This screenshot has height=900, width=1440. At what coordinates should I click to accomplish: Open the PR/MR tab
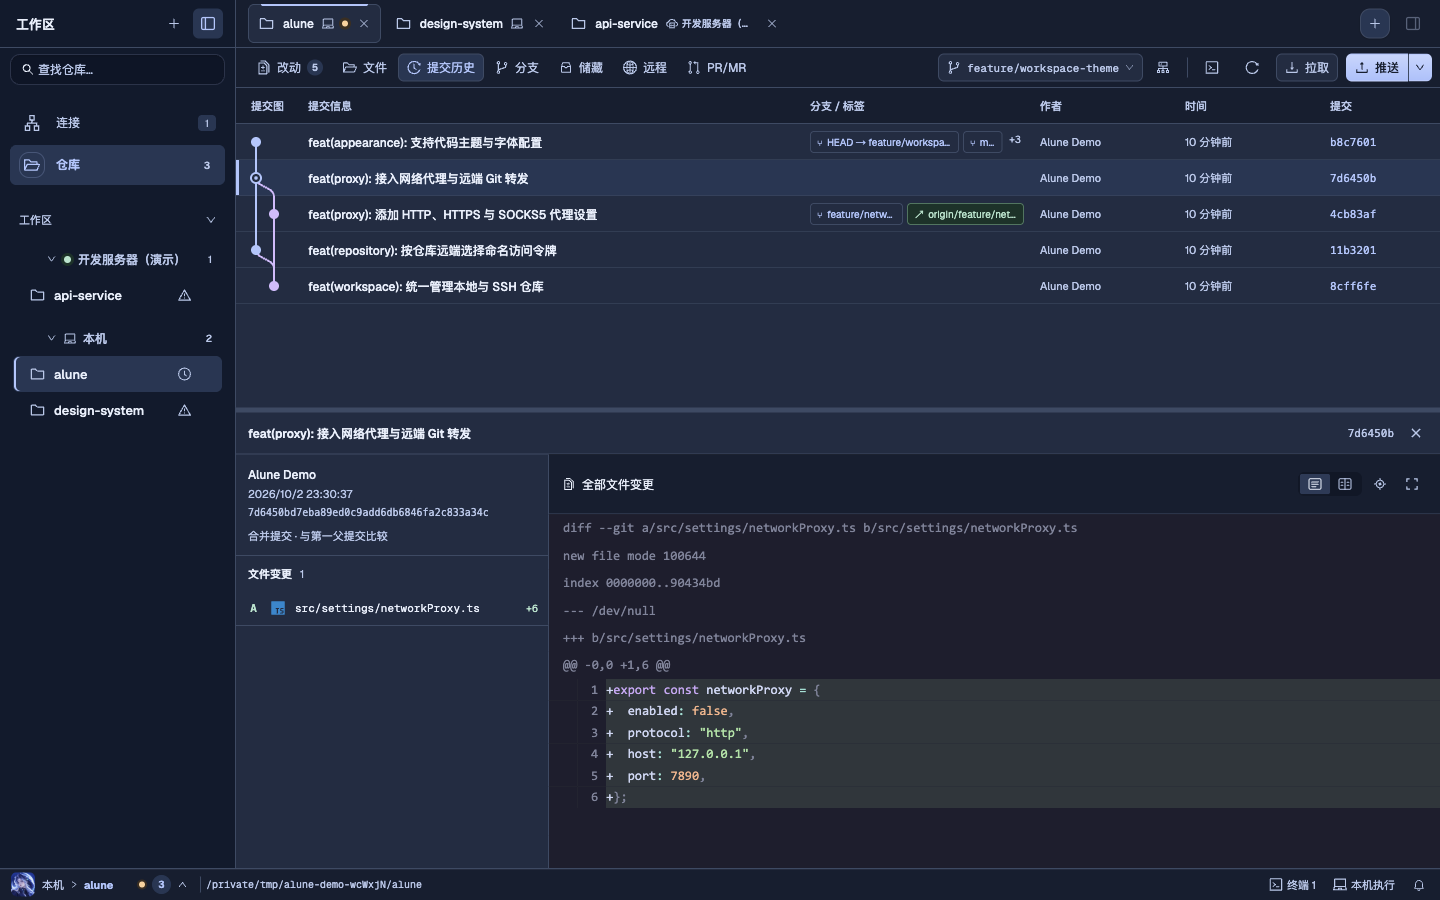coord(717,68)
